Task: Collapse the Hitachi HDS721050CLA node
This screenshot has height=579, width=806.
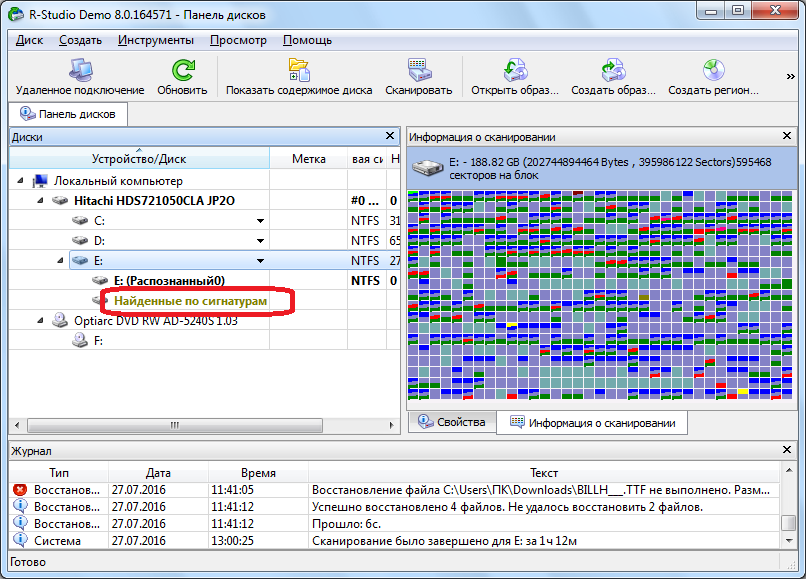Action: 41,201
